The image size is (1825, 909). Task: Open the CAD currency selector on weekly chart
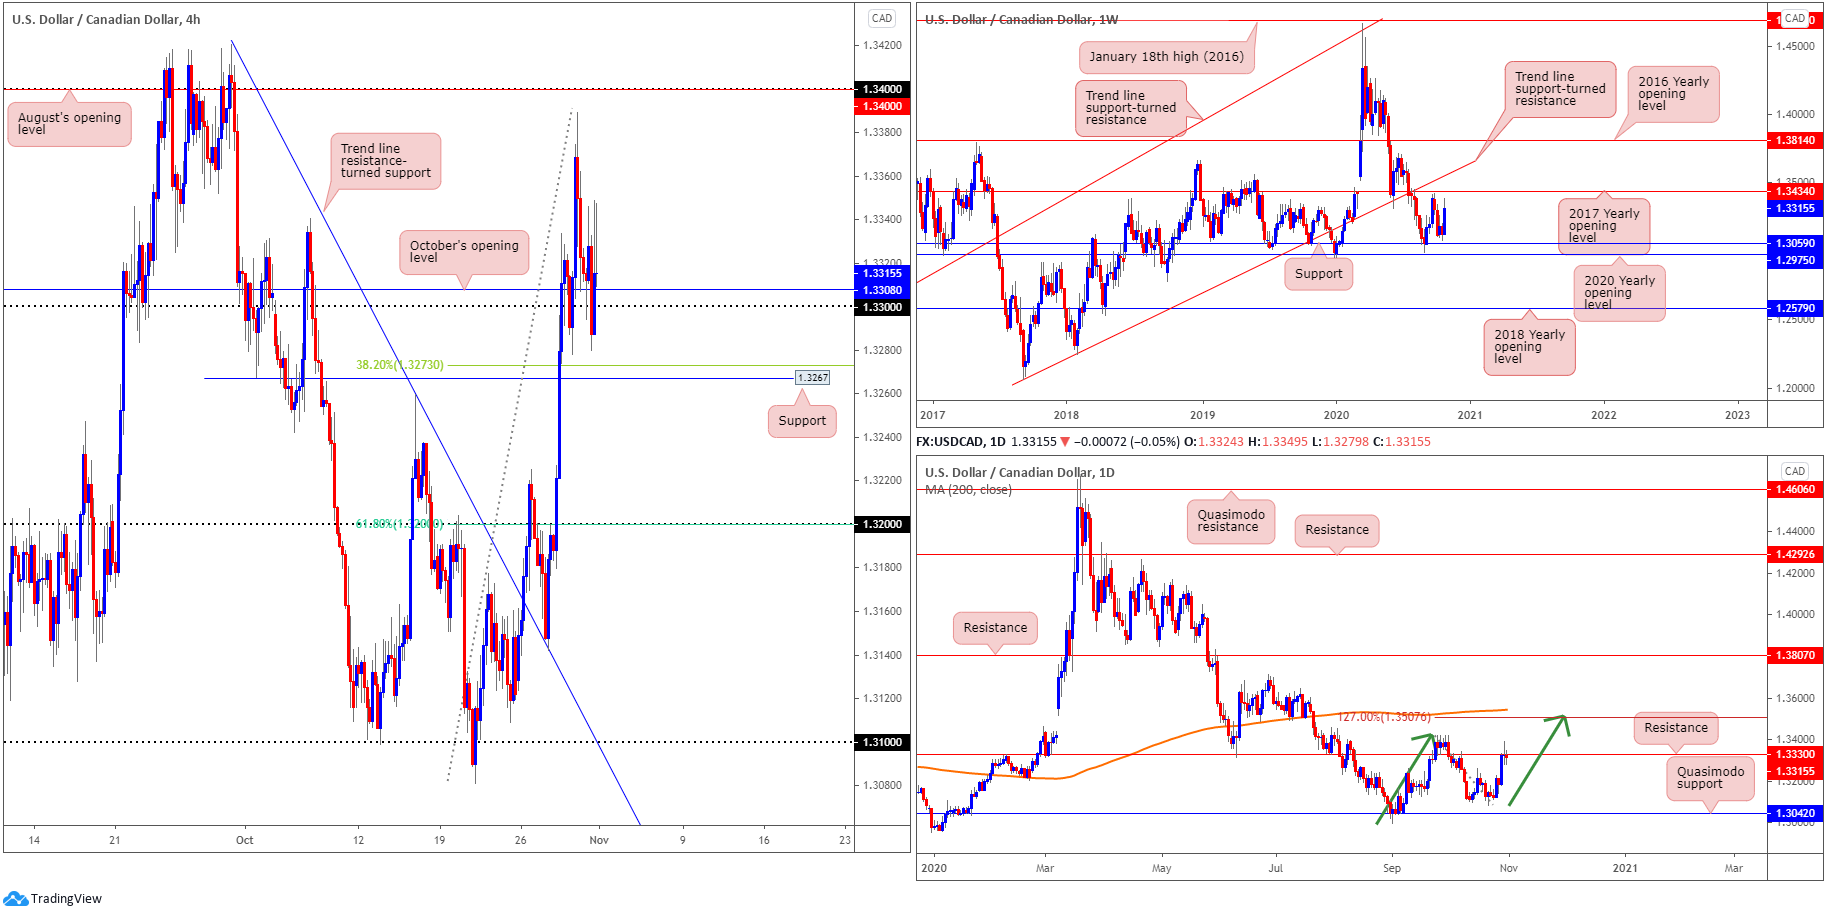coord(1794,18)
